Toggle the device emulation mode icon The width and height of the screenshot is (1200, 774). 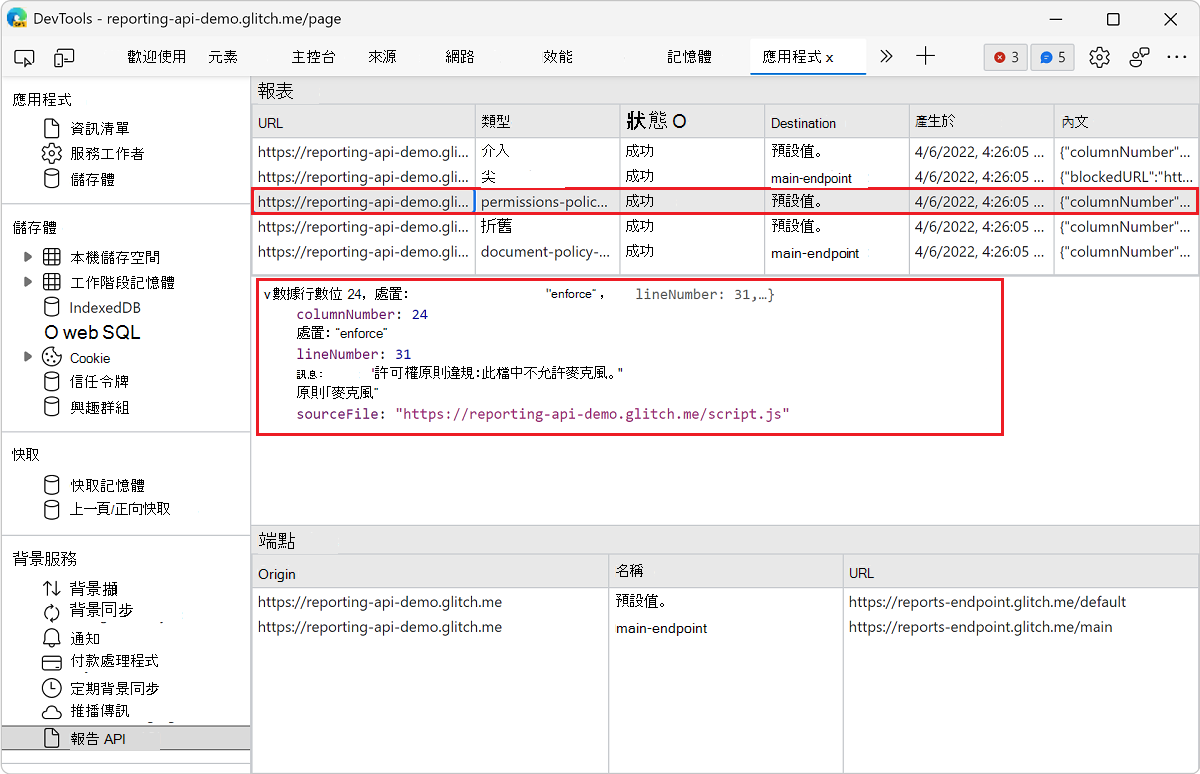coord(64,57)
